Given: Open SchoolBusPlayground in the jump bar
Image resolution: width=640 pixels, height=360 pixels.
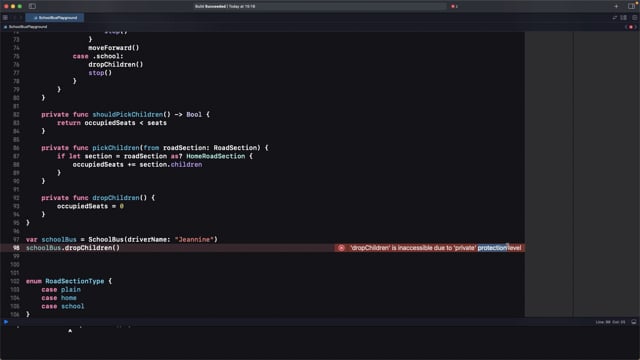Looking at the screenshot, I should click(26, 27).
